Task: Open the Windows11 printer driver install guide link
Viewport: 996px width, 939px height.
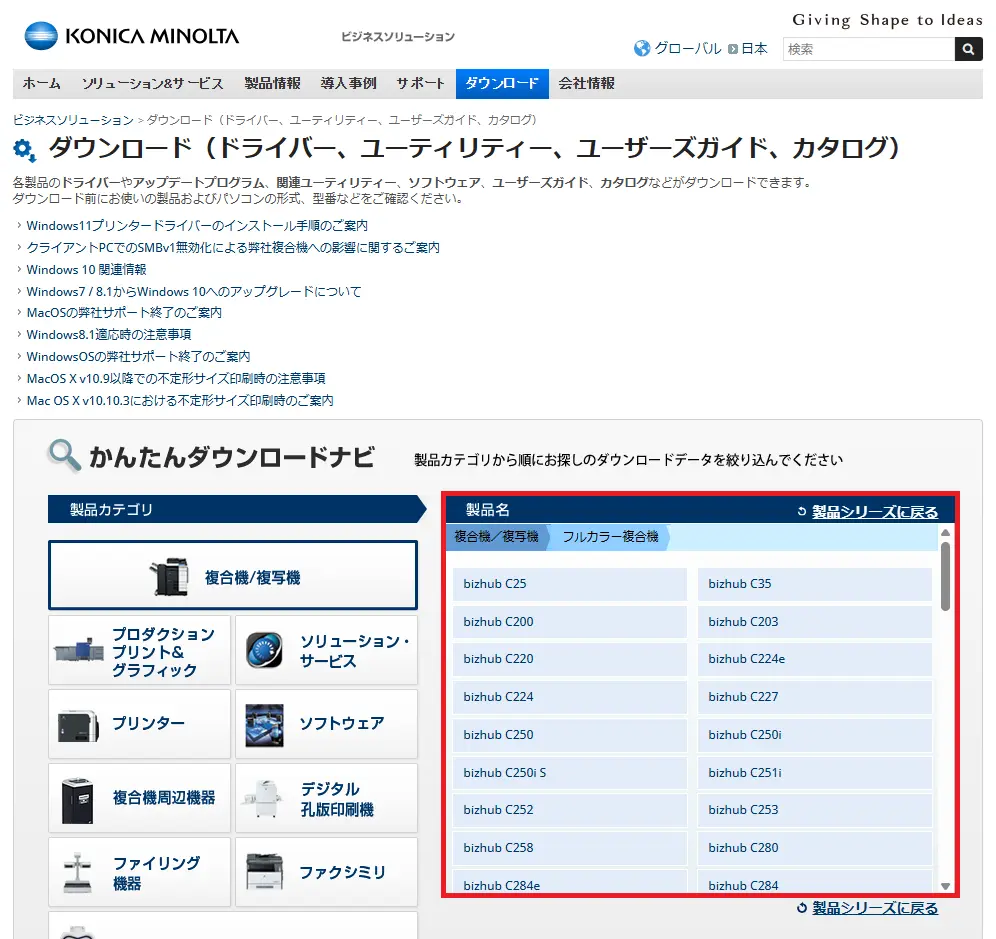Action: coord(197,226)
